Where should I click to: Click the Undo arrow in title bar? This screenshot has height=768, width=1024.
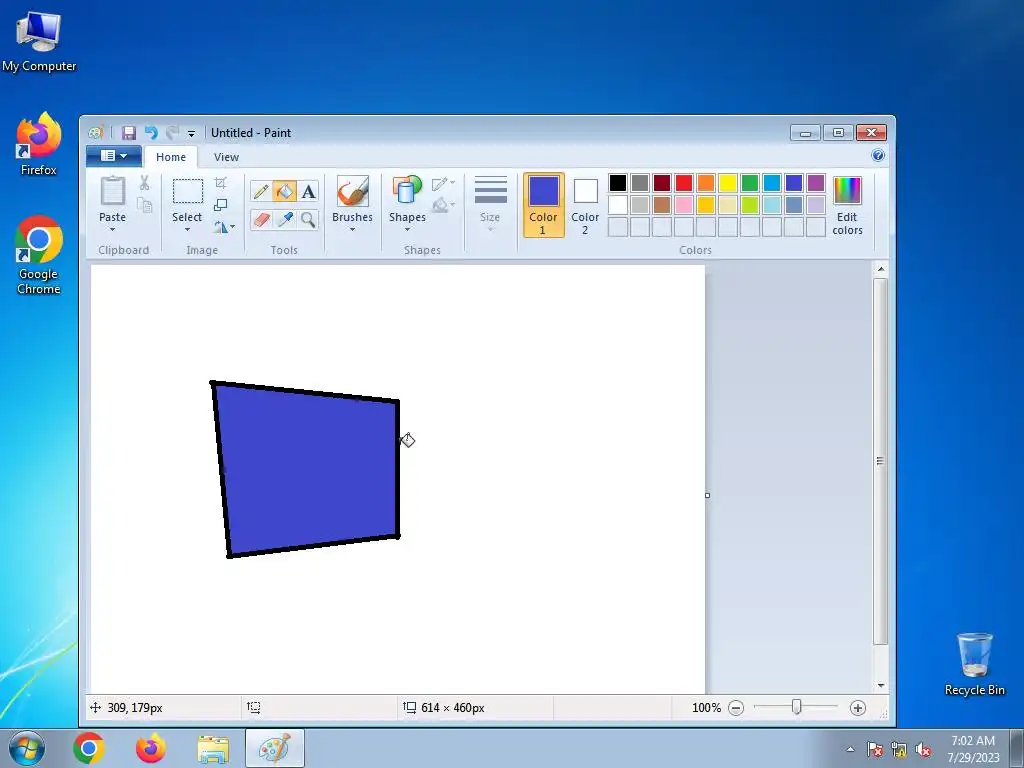pos(152,133)
